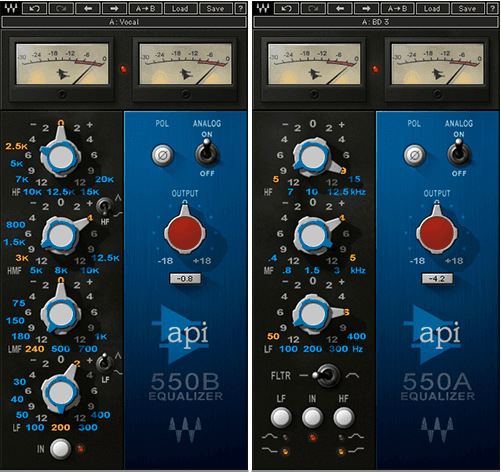This screenshot has height=472, width=501.
Task: Click the Save button in 550B
Action: tap(215, 8)
